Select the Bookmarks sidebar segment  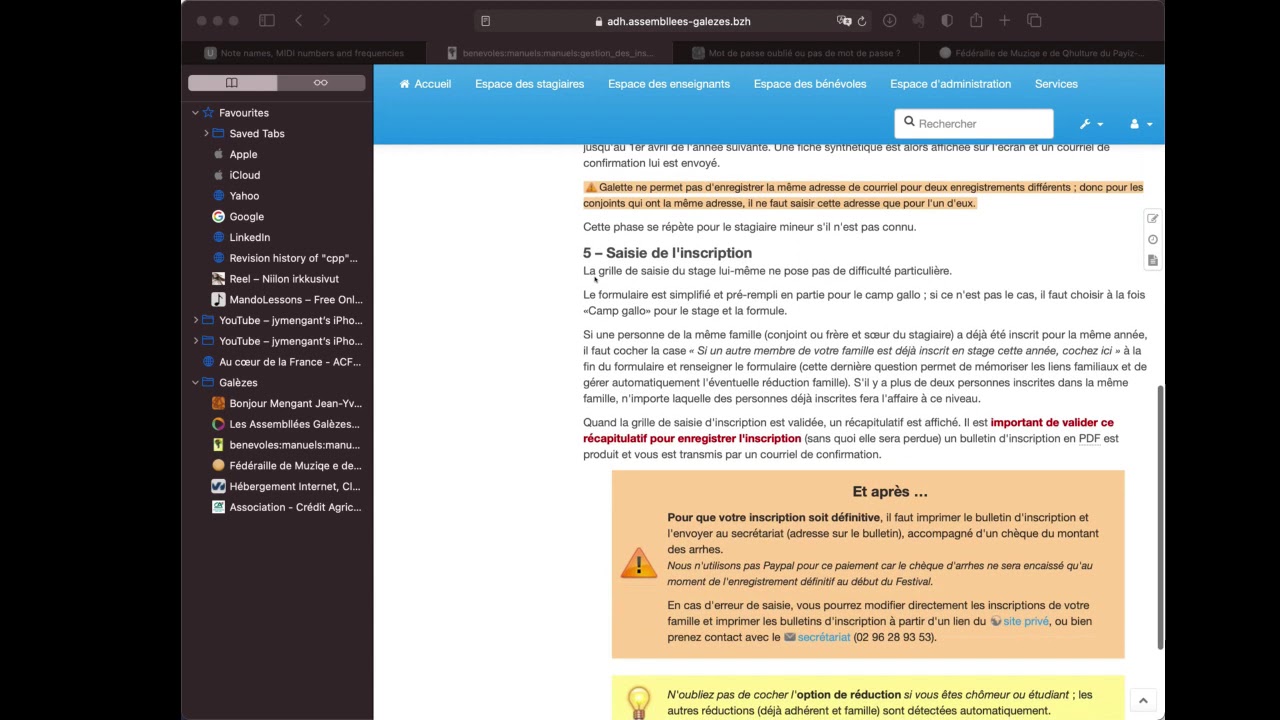coord(232,83)
